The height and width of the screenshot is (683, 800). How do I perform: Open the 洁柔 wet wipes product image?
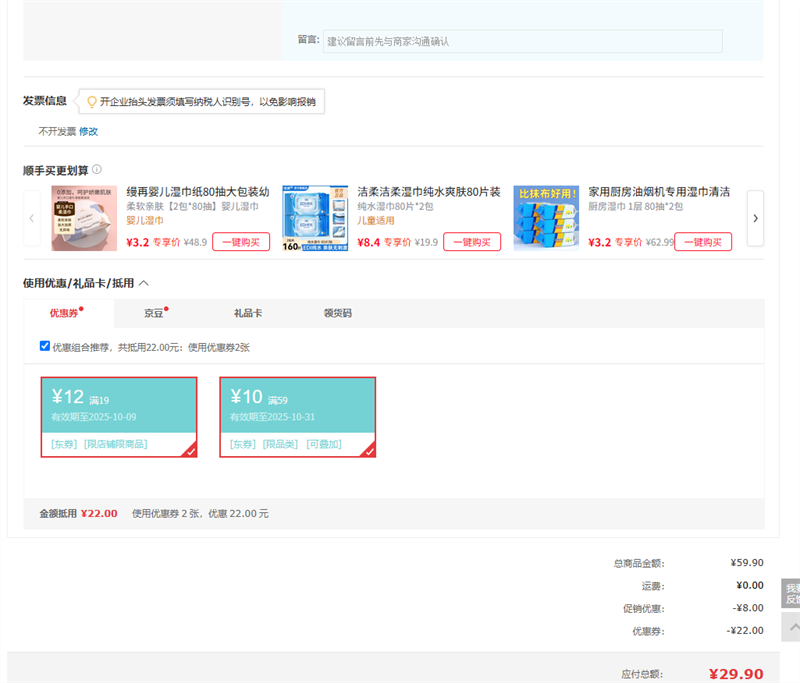point(315,218)
